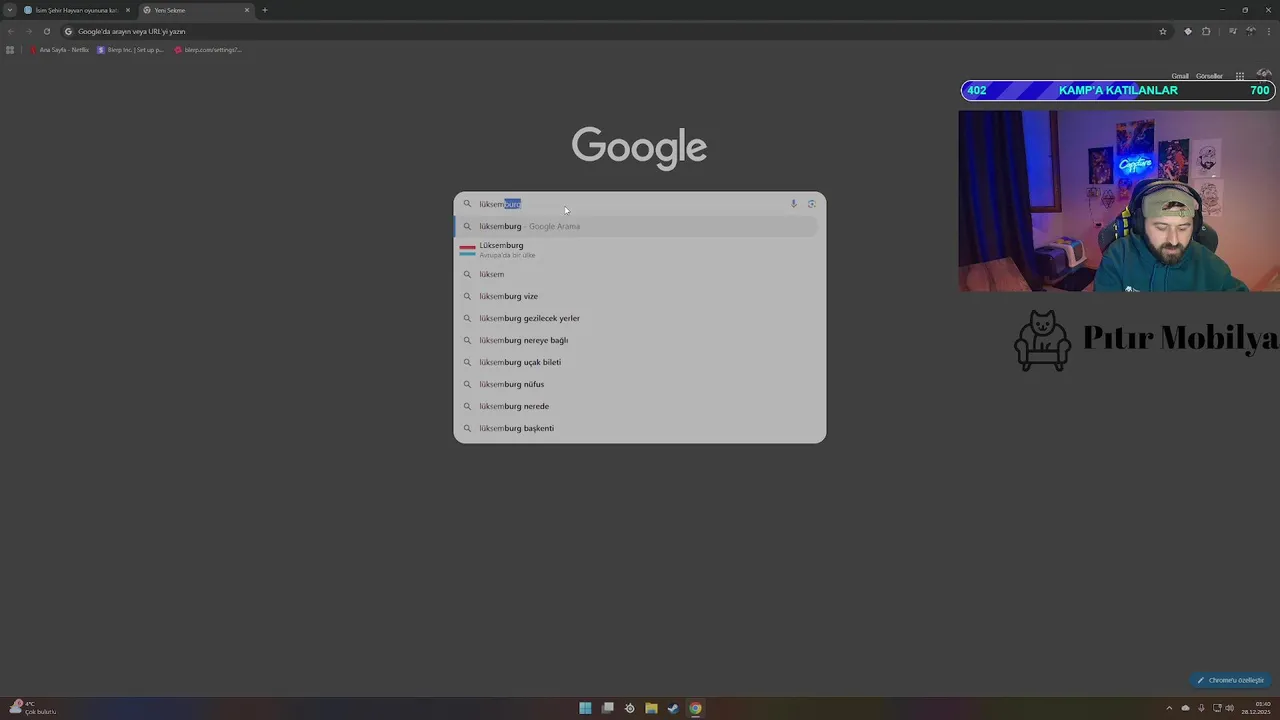The height and width of the screenshot is (720, 1280).
Task: Open the Chrome profile avatar in toolbar
Action: pyautogui.click(x=1251, y=31)
